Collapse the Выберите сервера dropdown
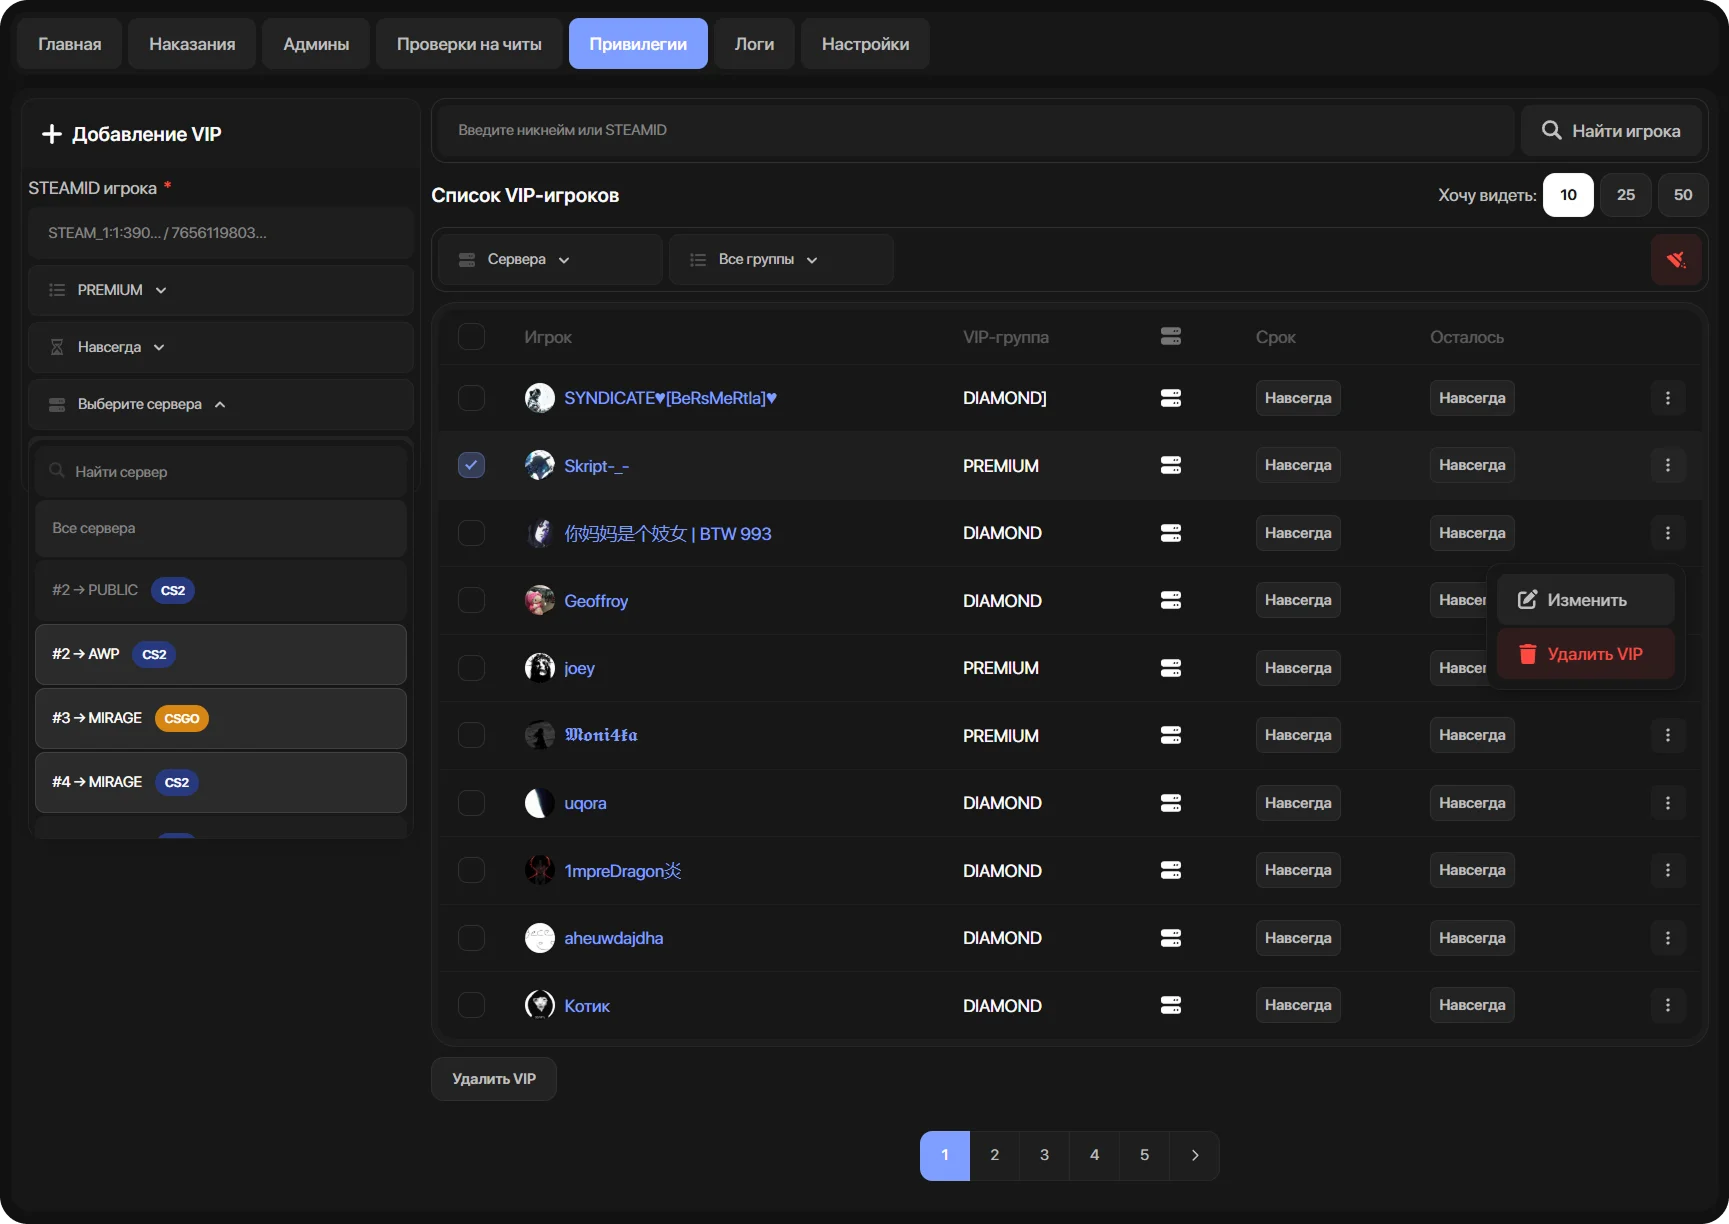 tap(221, 404)
